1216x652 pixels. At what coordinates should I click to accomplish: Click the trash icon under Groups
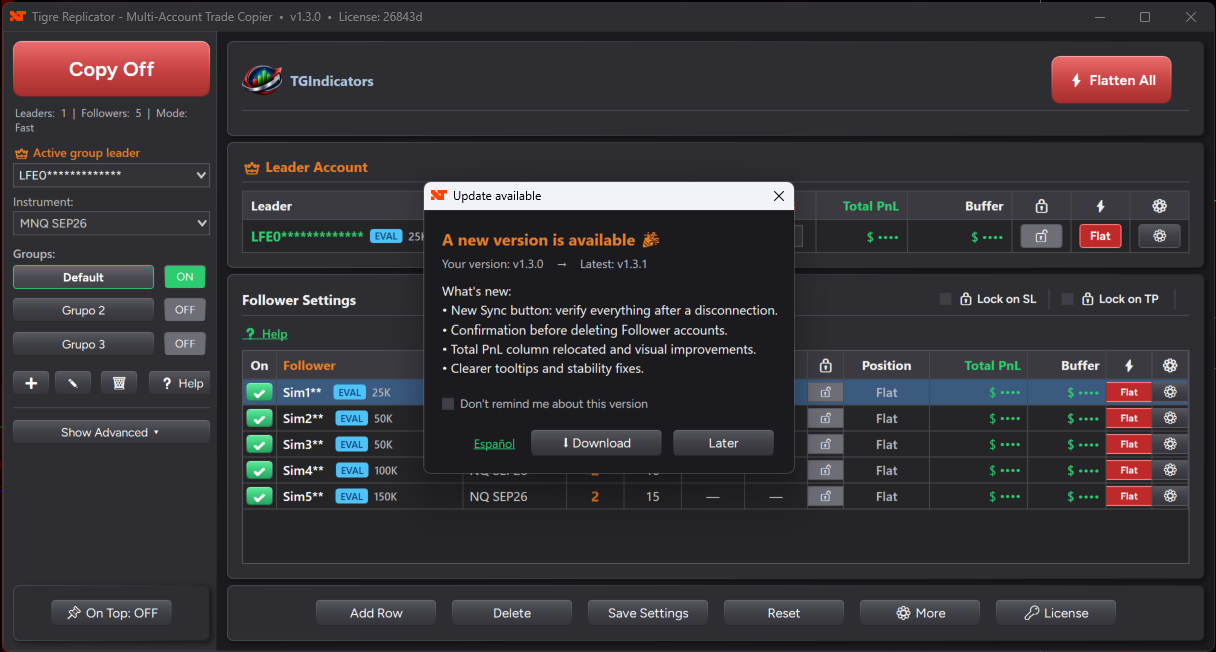(119, 383)
